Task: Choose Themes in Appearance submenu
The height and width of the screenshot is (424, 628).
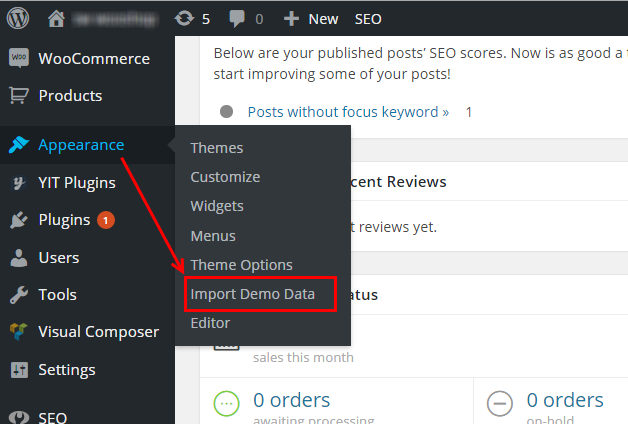Action: click(x=216, y=148)
